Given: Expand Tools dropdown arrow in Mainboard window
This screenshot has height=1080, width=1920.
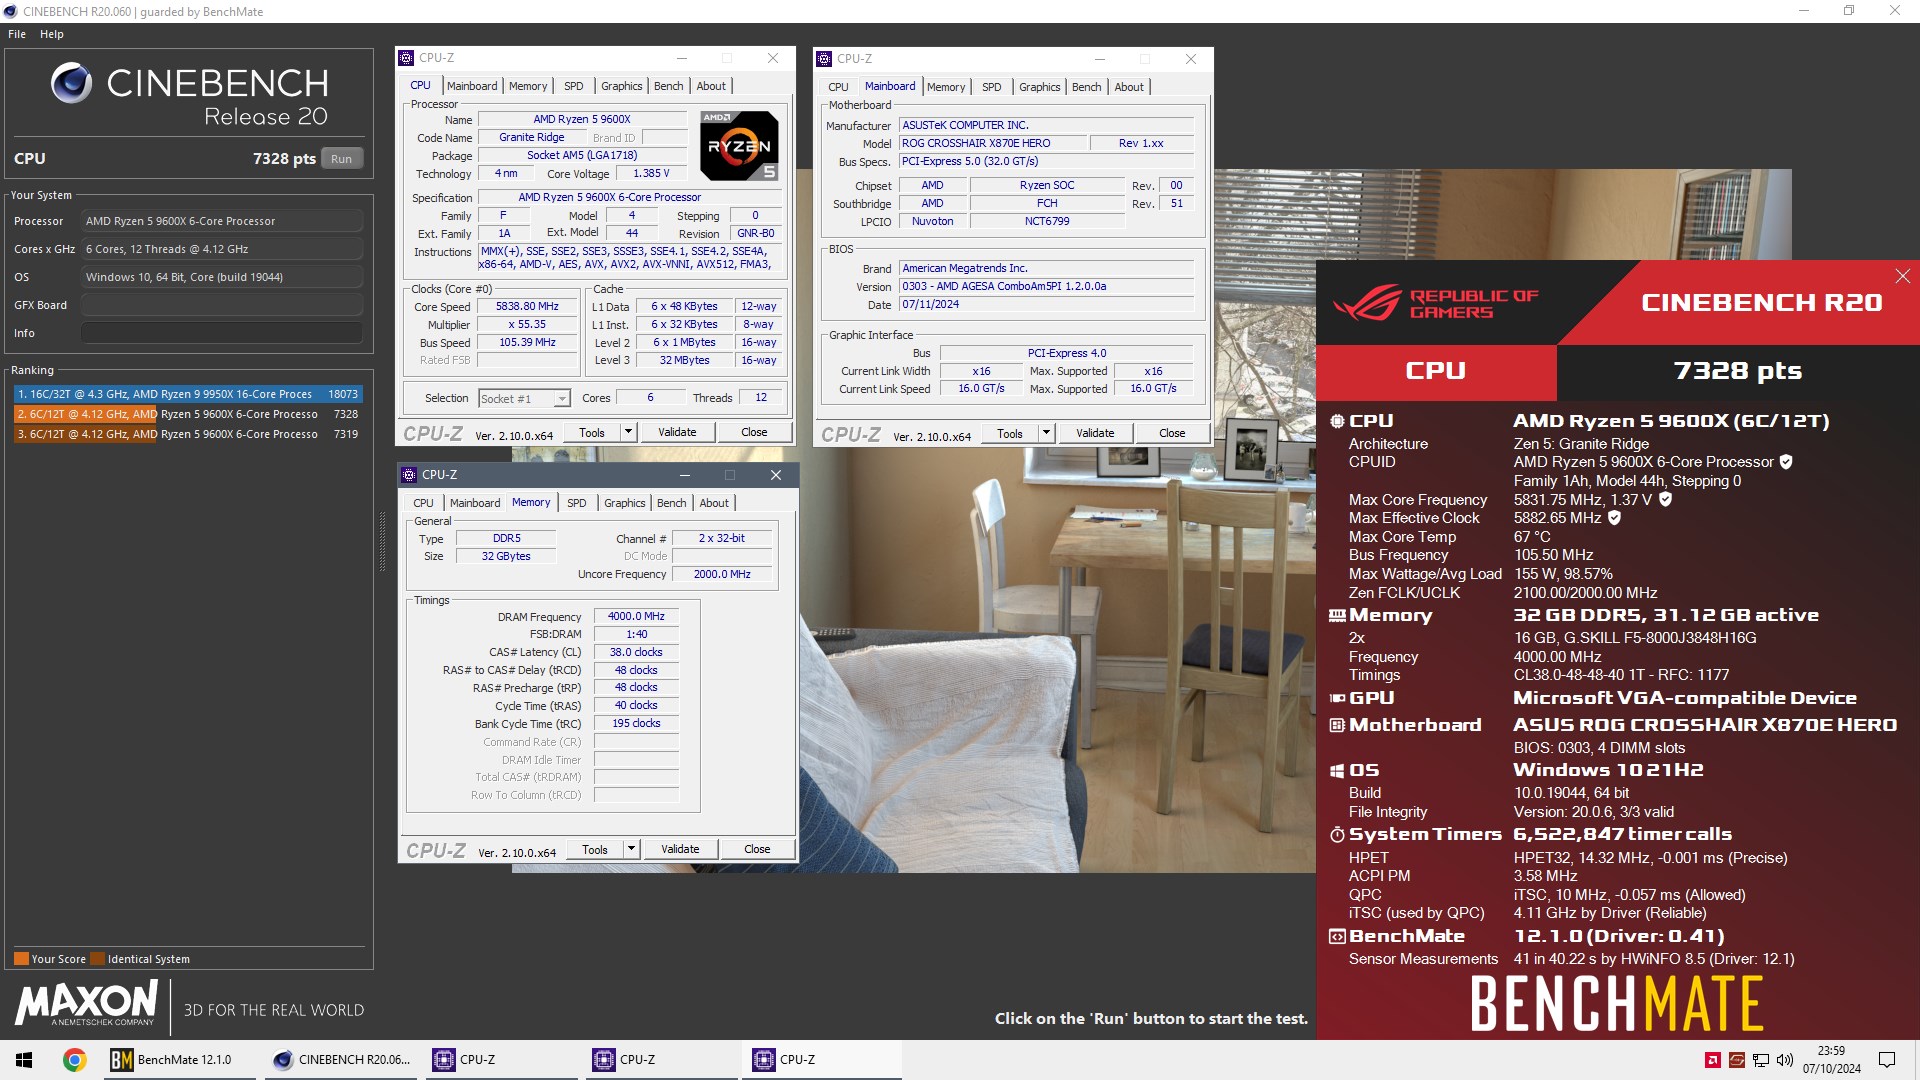Looking at the screenshot, I should [x=1046, y=433].
